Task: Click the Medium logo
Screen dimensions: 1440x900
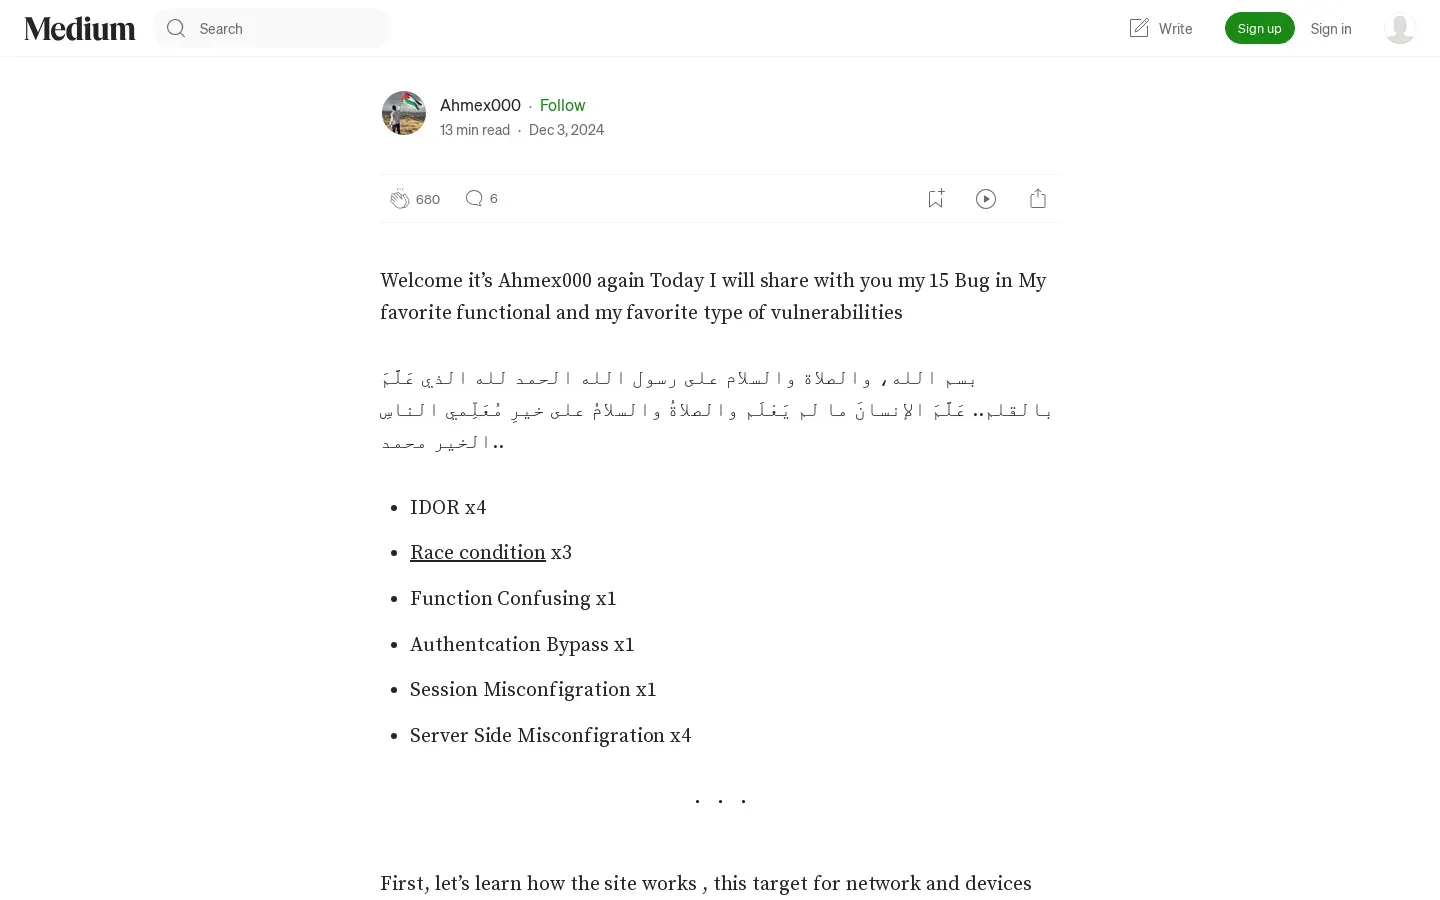Action: 80,28
